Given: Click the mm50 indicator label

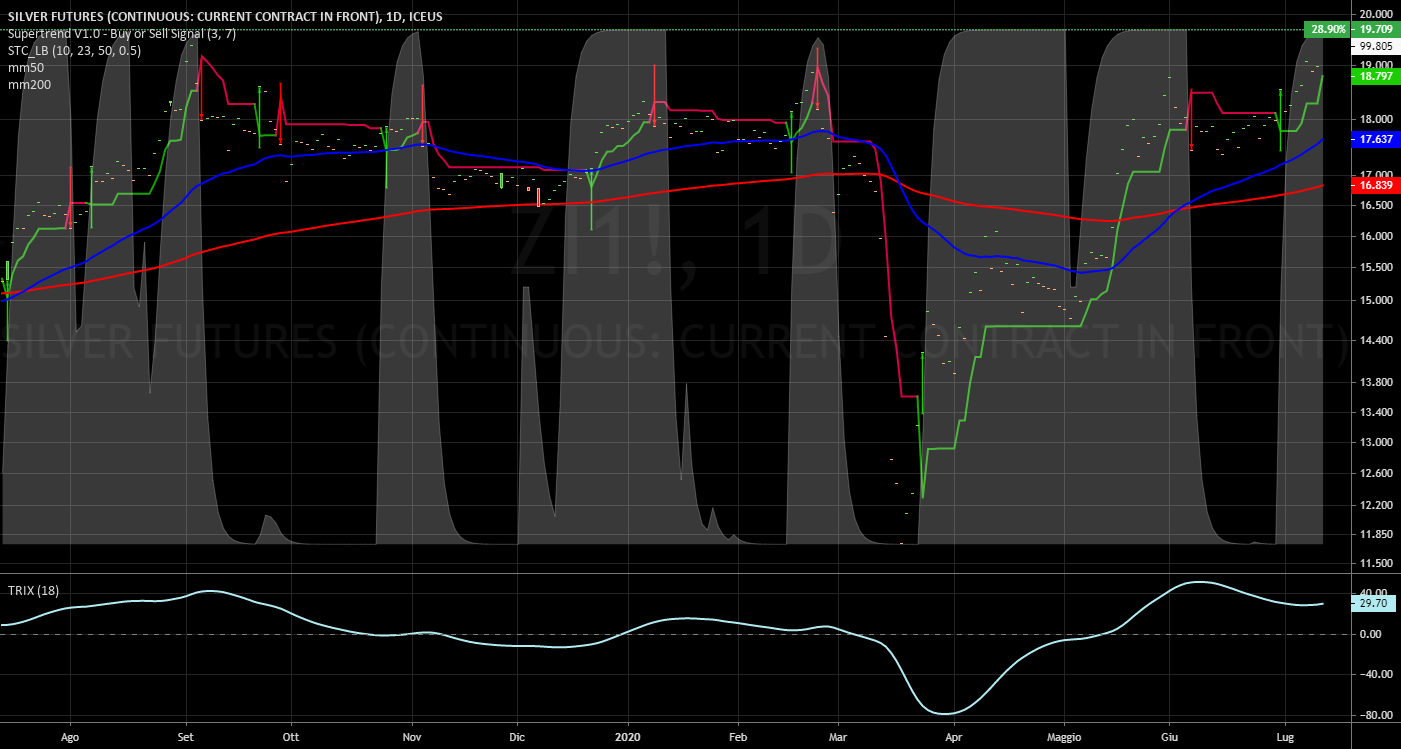Looking at the screenshot, I should (24, 67).
